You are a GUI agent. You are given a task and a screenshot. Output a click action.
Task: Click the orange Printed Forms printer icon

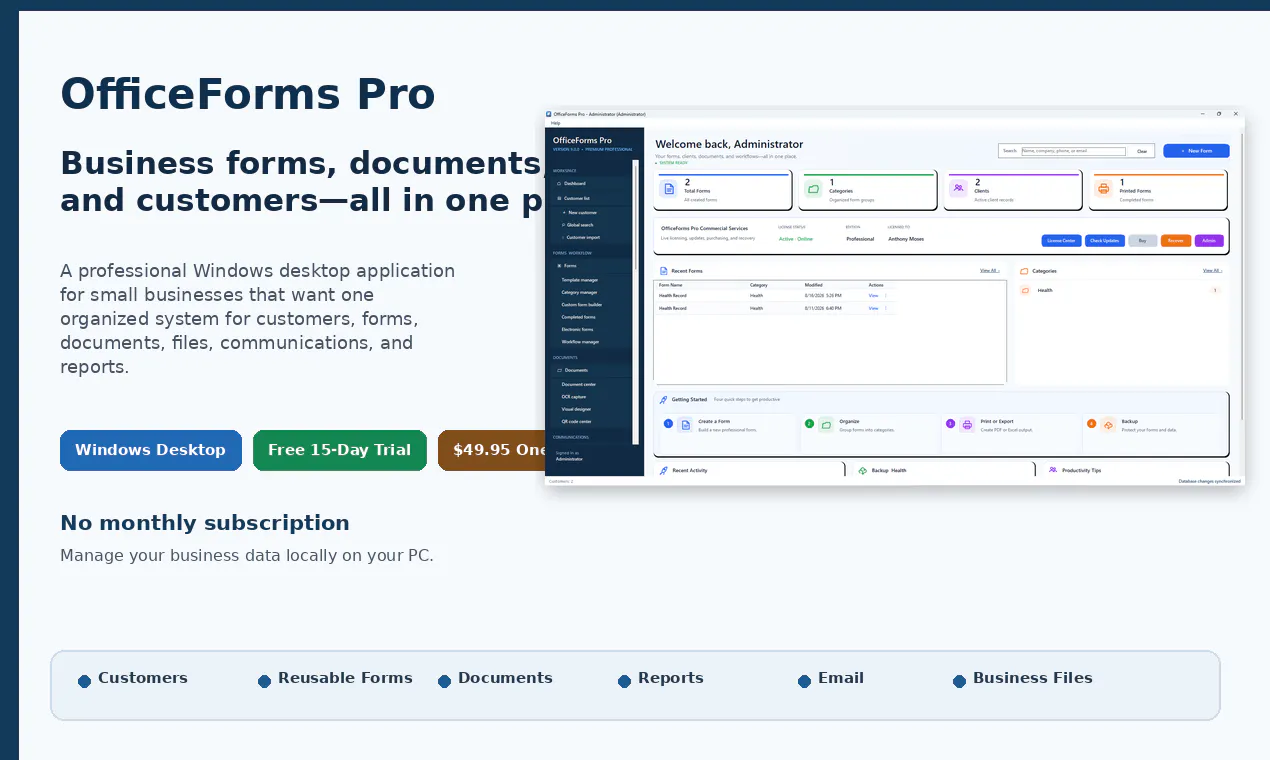[x=1103, y=188]
